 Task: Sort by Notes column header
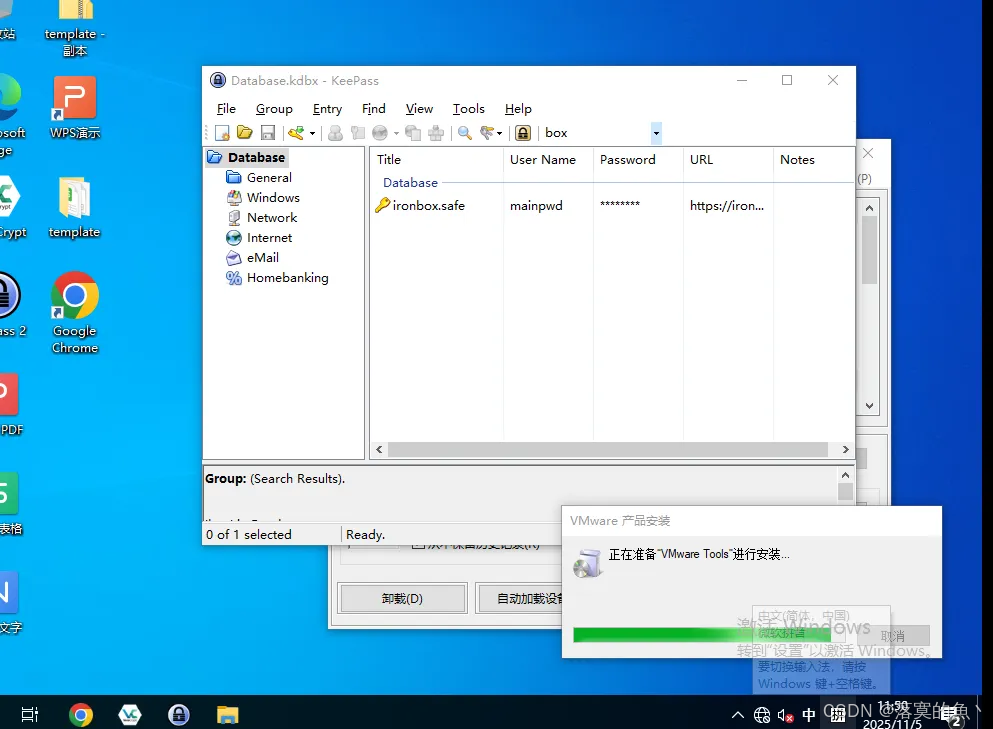pos(814,160)
